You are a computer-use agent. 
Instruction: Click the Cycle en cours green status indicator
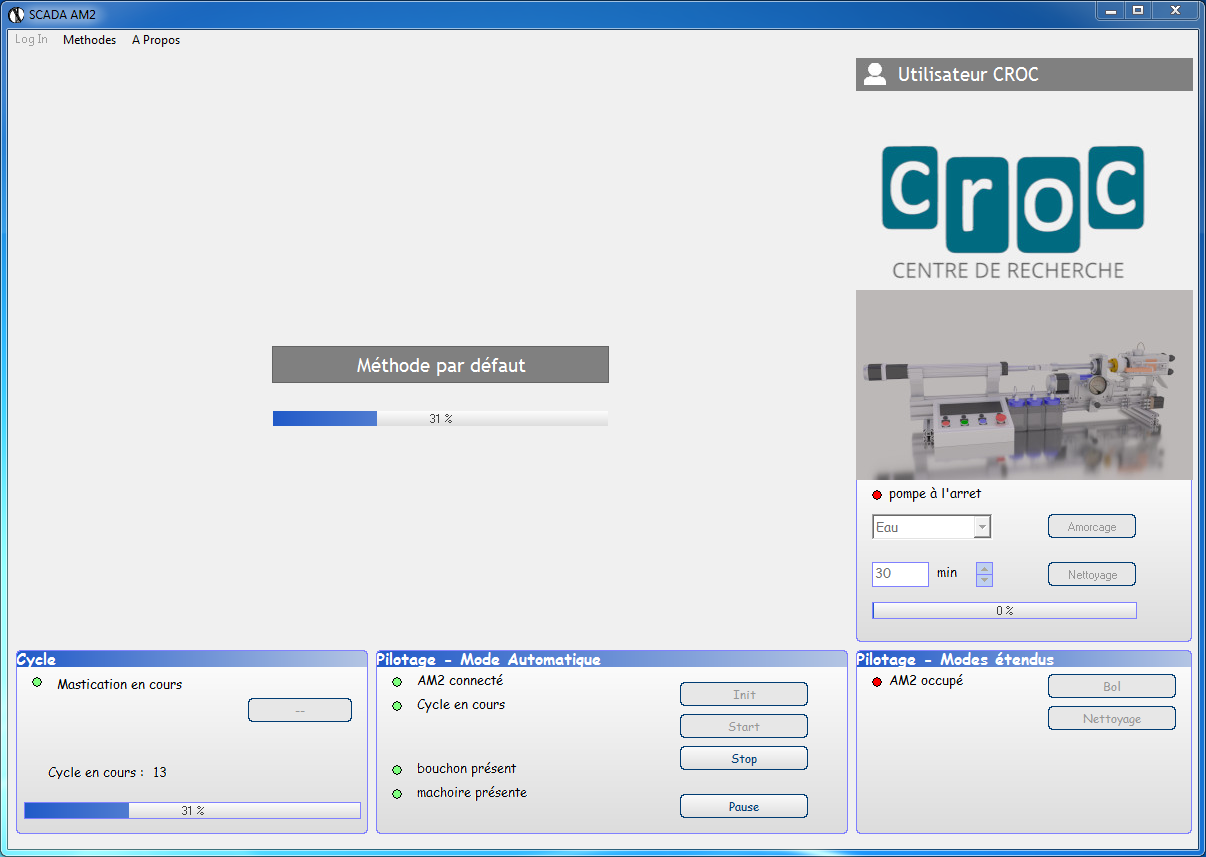pyautogui.click(x=397, y=706)
